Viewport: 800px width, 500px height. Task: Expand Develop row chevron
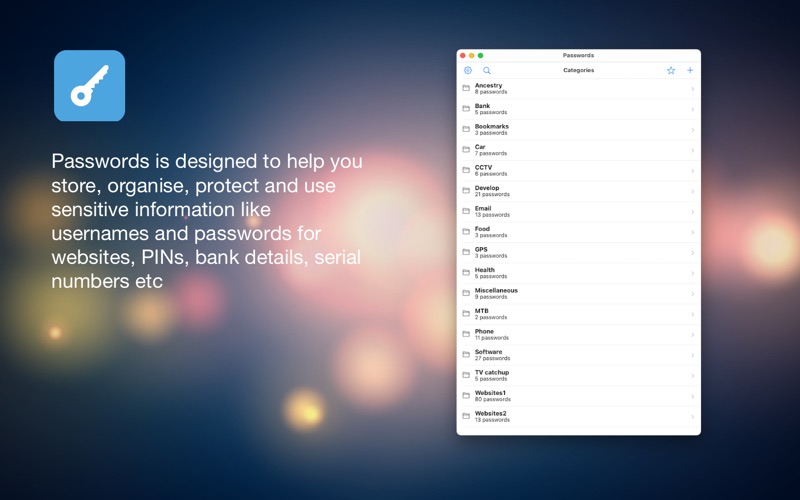692,191
